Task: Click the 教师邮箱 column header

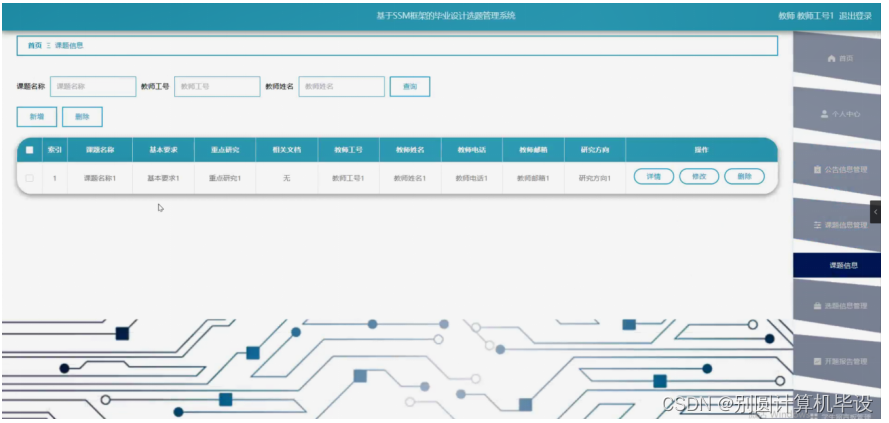Action: [x=533, y=150]
